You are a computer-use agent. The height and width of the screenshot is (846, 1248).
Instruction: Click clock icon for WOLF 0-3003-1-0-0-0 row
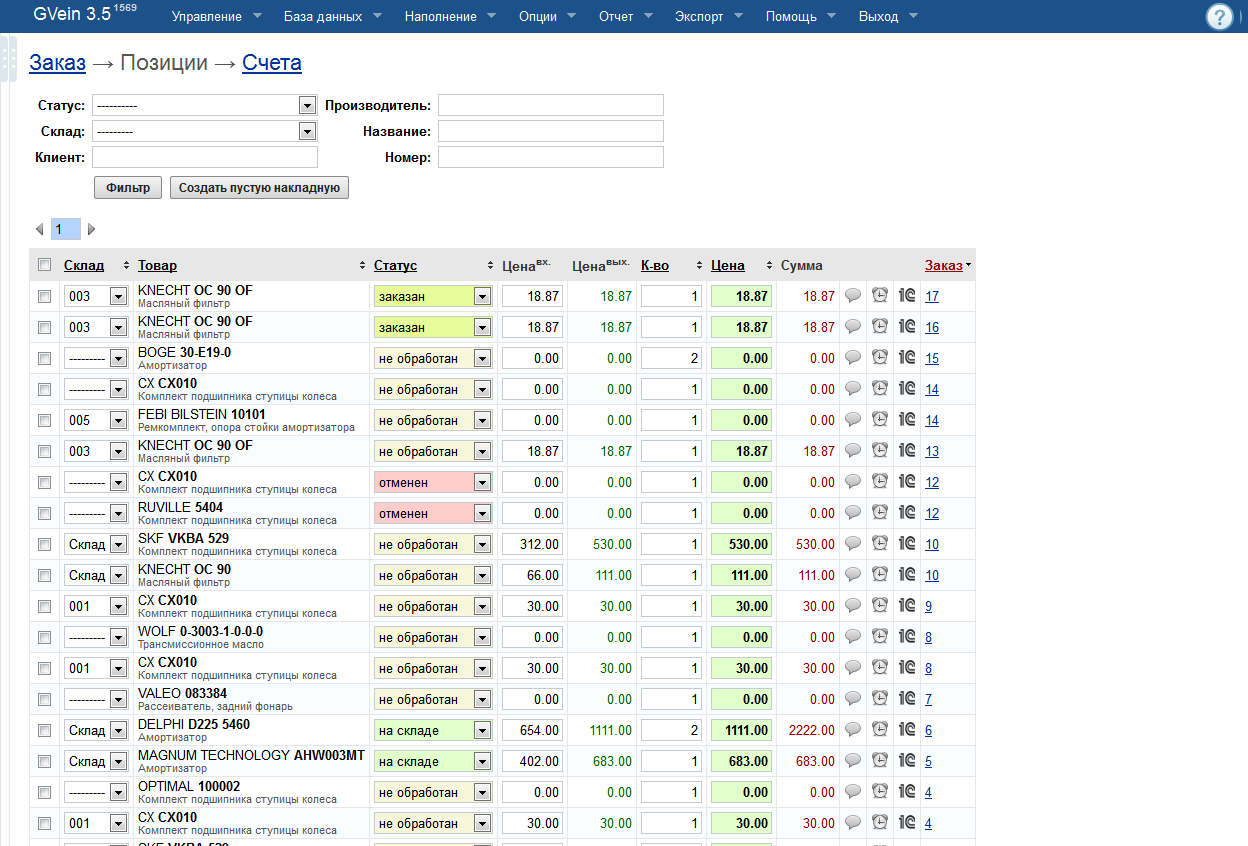(x=879, y=637)
